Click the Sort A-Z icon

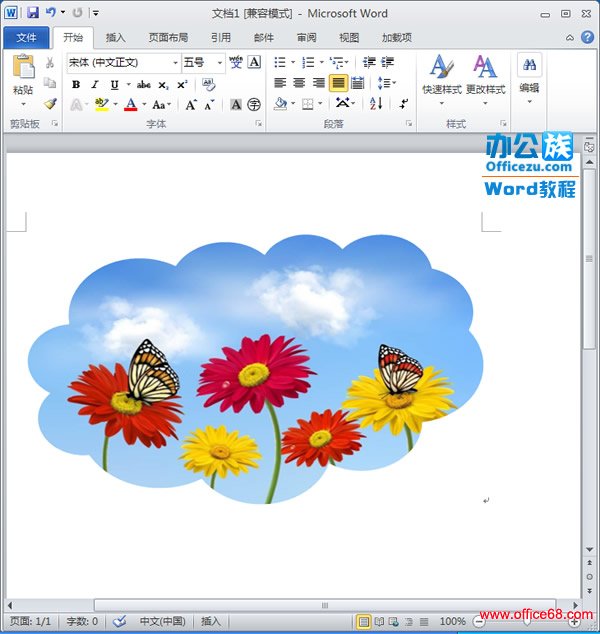[376, 104]
